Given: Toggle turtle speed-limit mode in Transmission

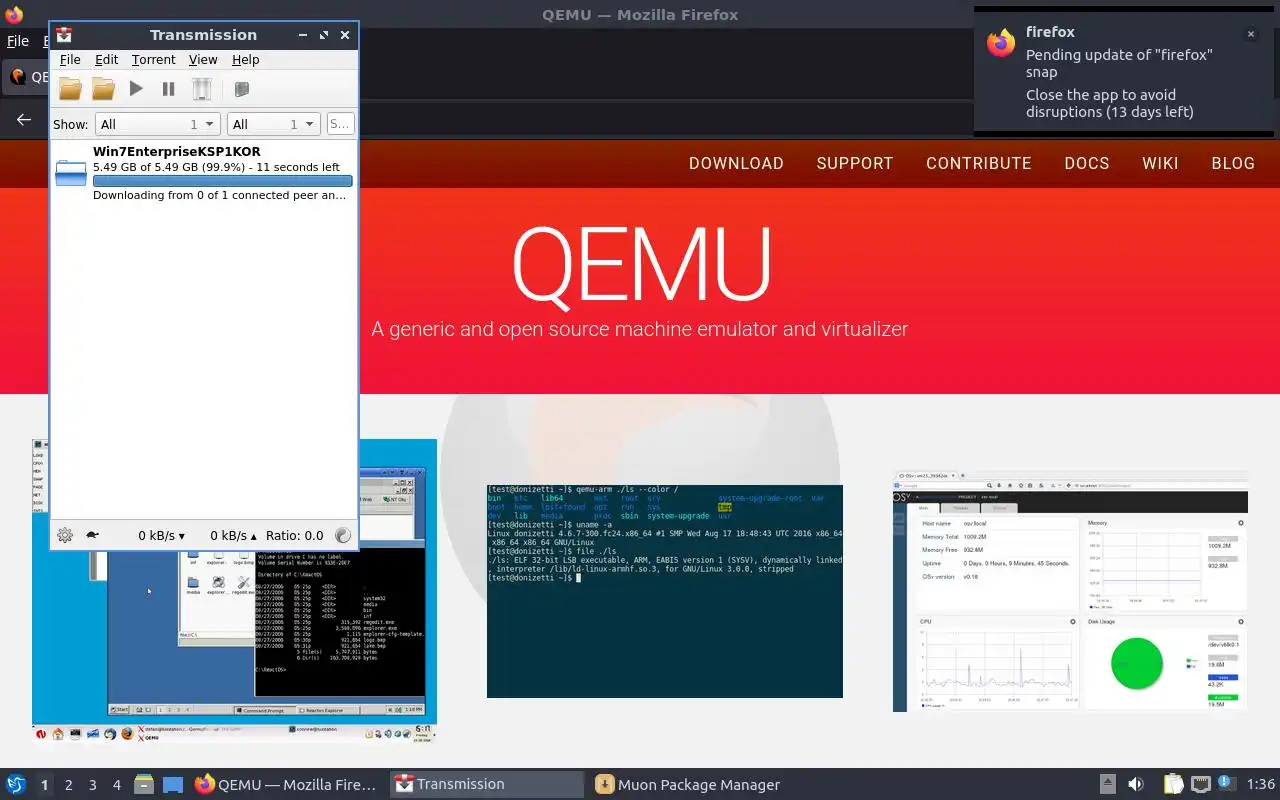Looking at the screenshot, I should point(92,535).
